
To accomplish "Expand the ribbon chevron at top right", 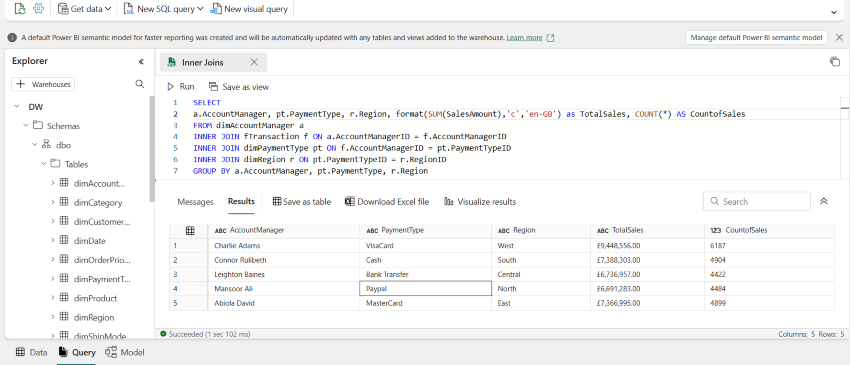I will pos(834,12).
